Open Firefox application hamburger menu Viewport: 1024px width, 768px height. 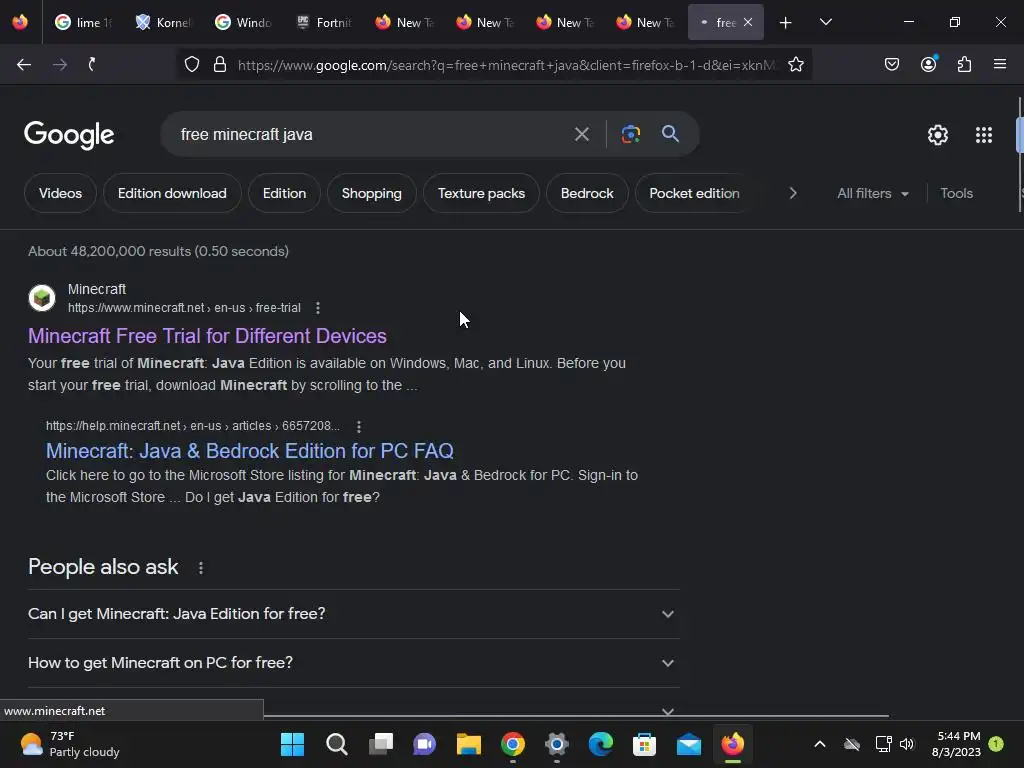pos(1000,65)
